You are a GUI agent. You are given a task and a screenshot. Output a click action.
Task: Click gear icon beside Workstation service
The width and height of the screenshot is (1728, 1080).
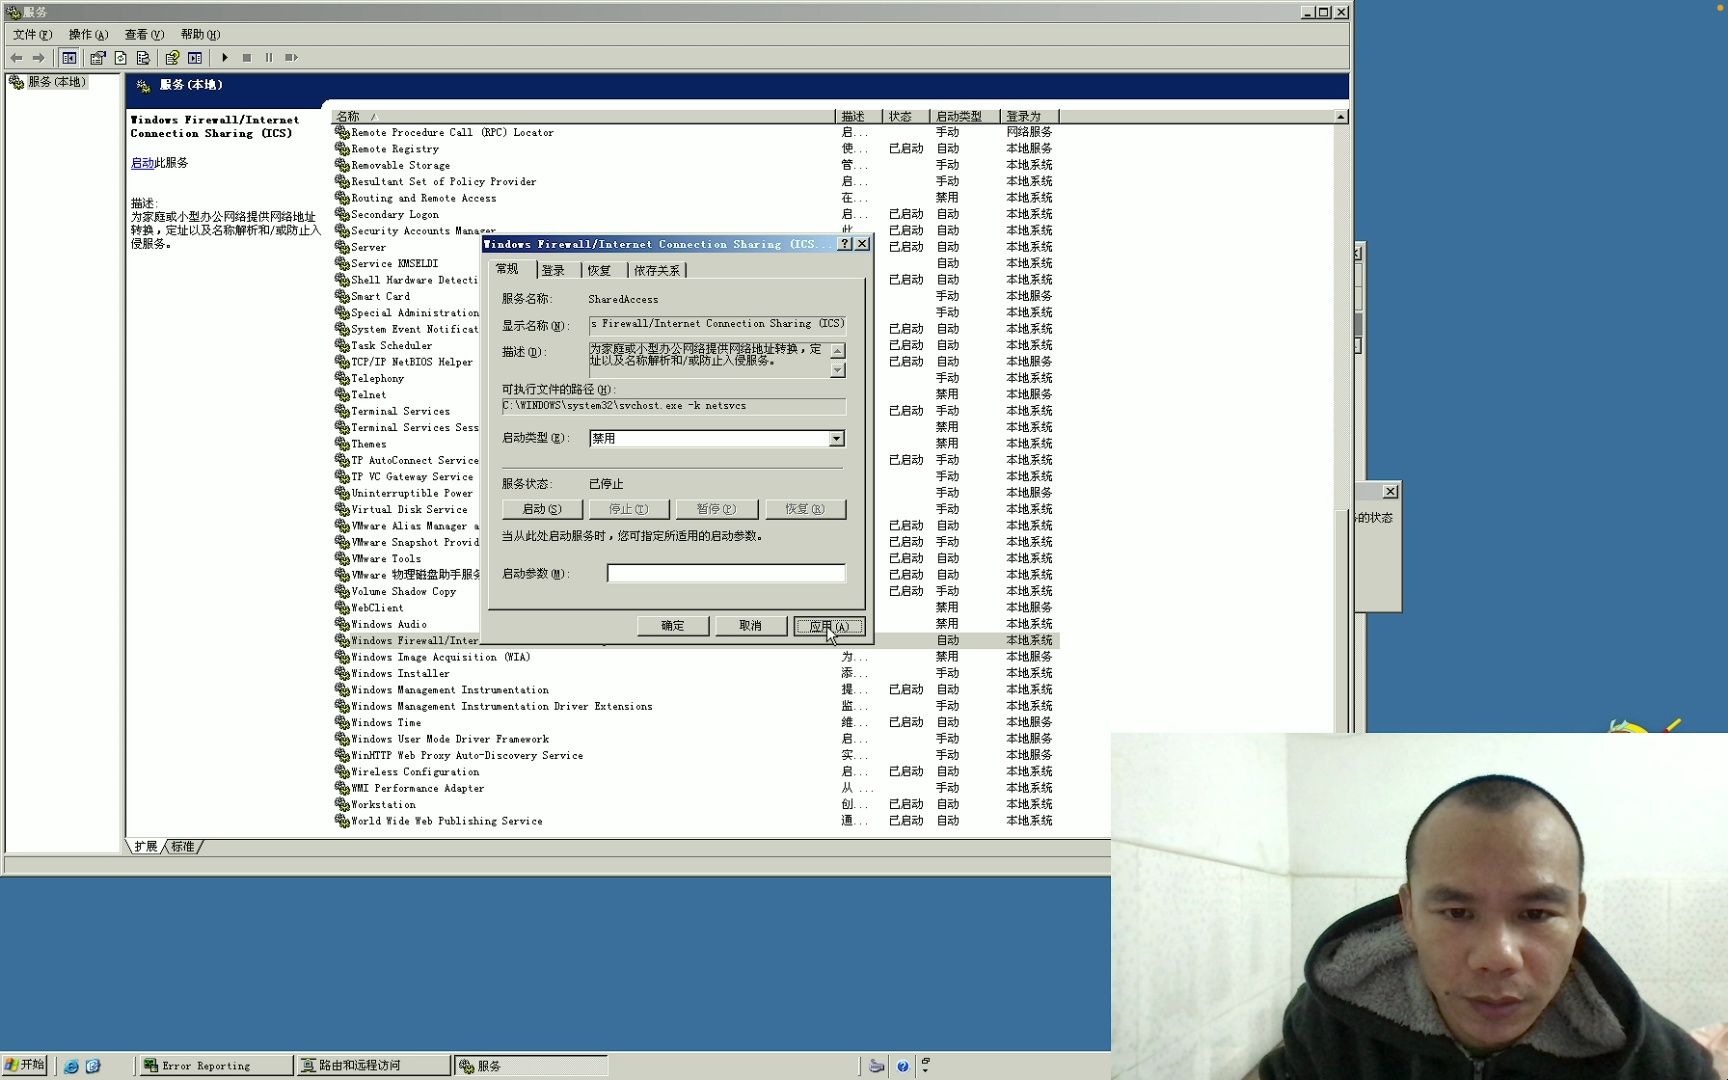click(x=342, y=805)
